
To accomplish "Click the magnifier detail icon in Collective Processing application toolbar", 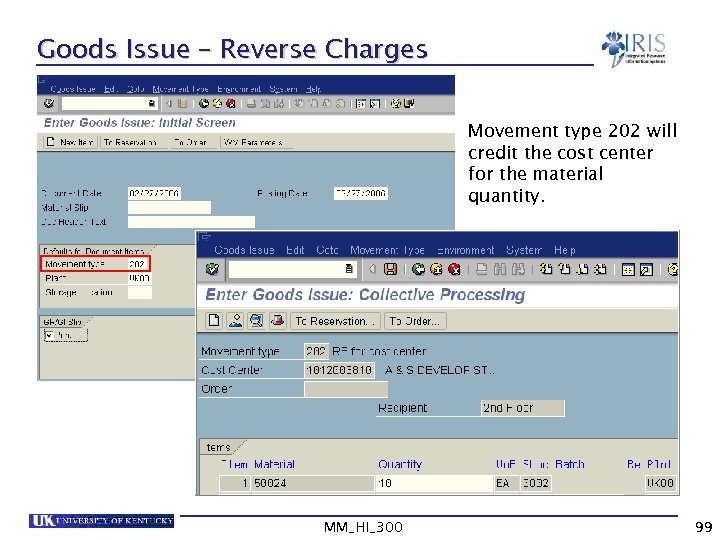I will point(256,321).
